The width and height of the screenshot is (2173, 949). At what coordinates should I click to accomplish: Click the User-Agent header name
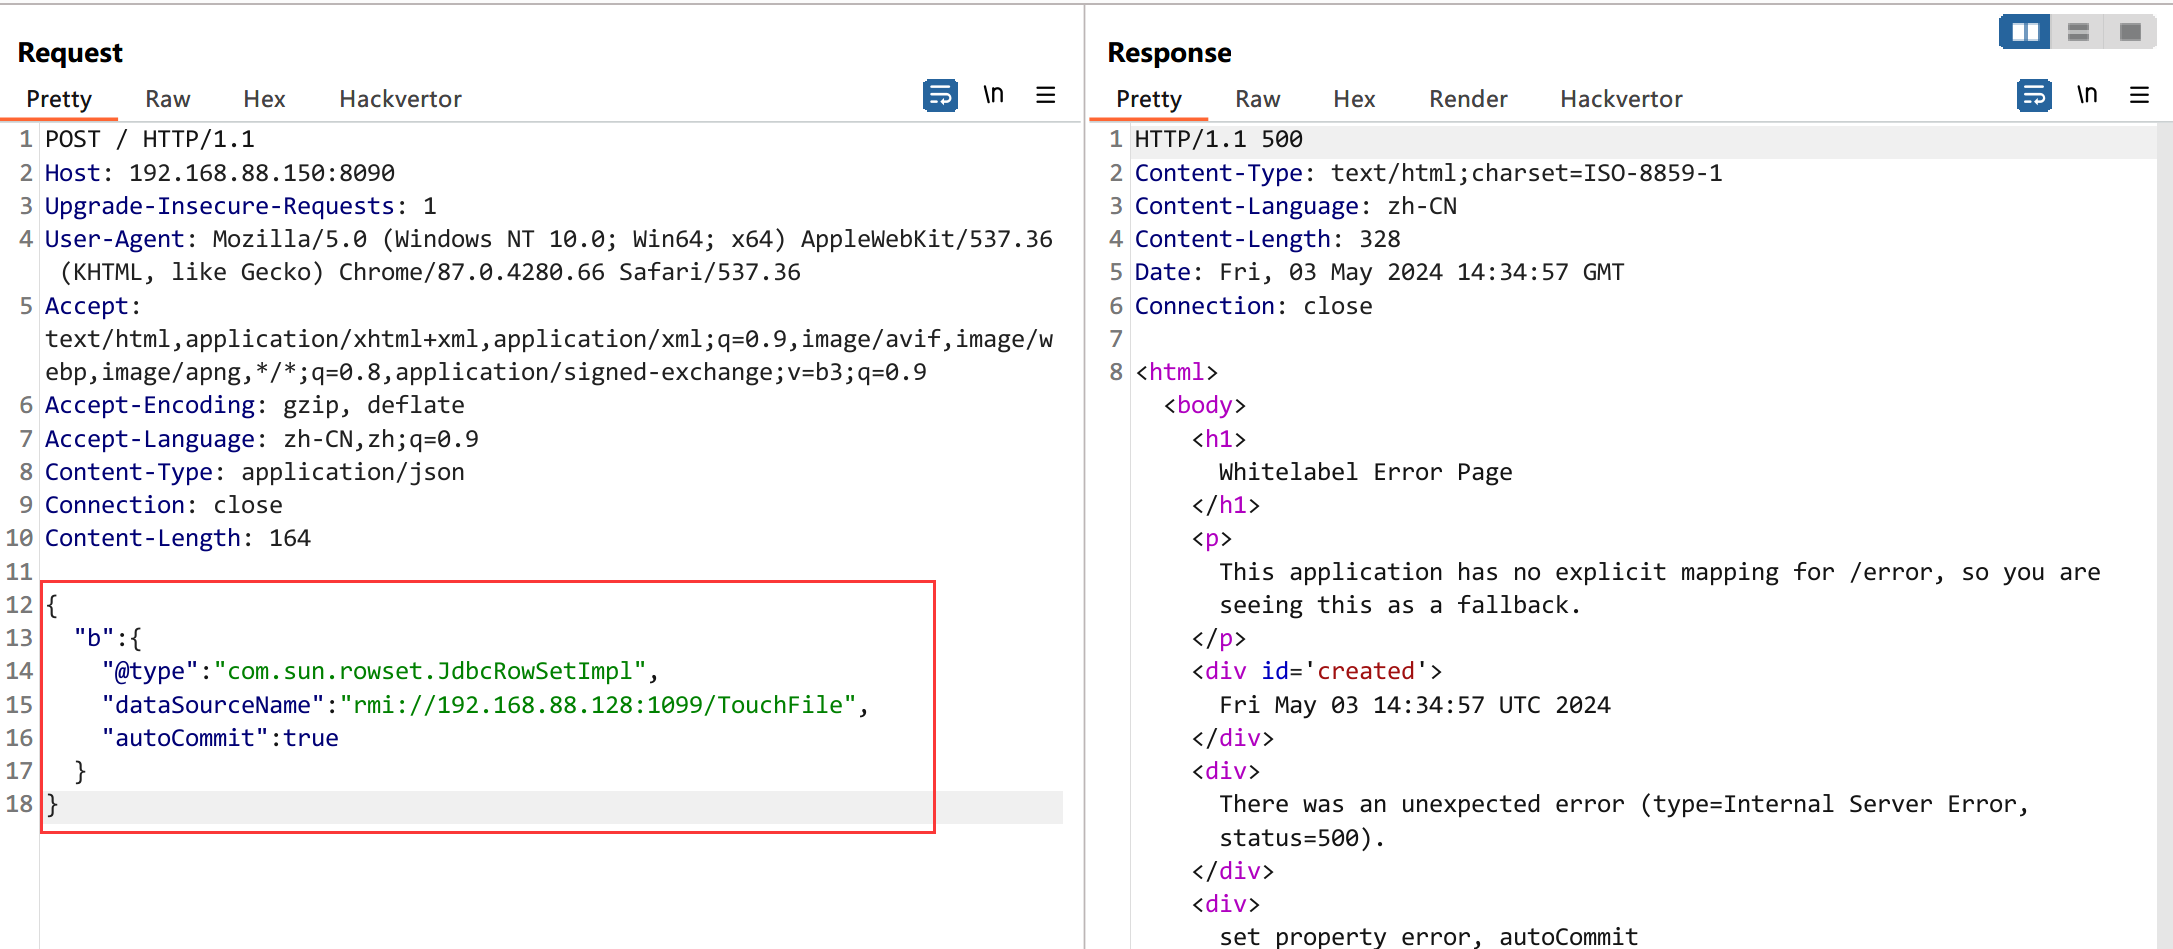(x=115, y=239)
